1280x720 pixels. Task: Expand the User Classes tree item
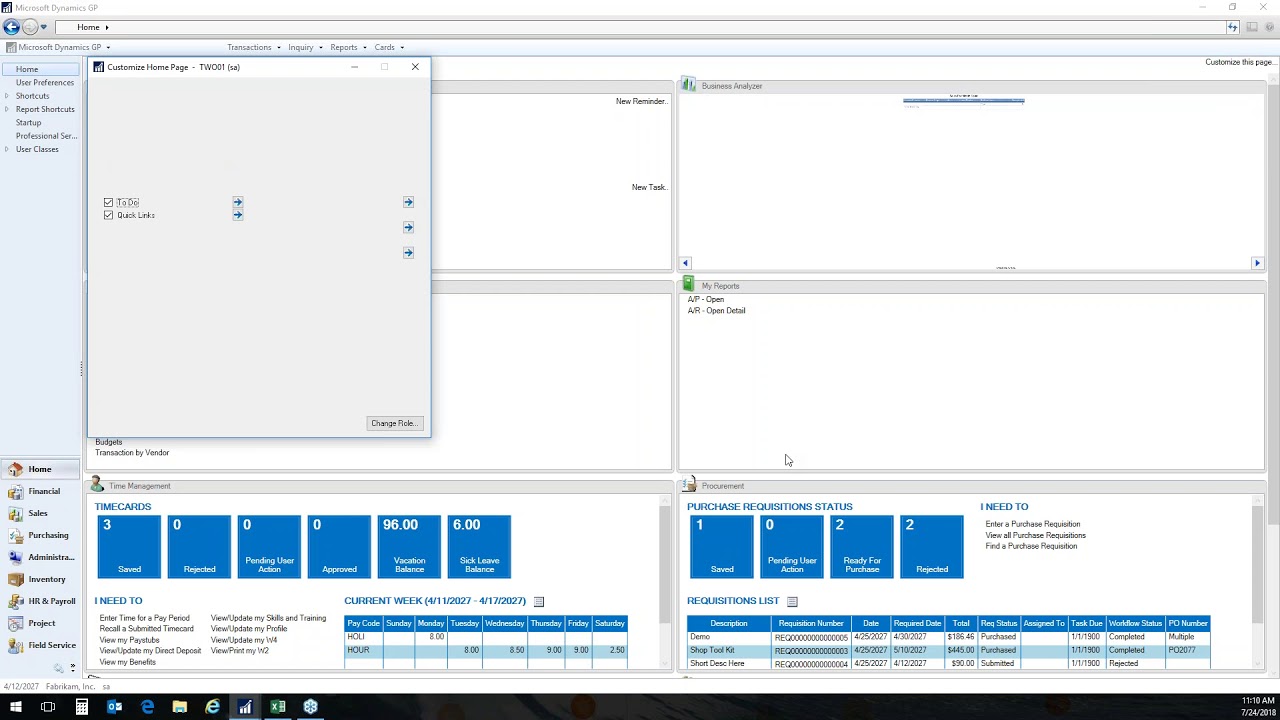(x=7, y=149)
